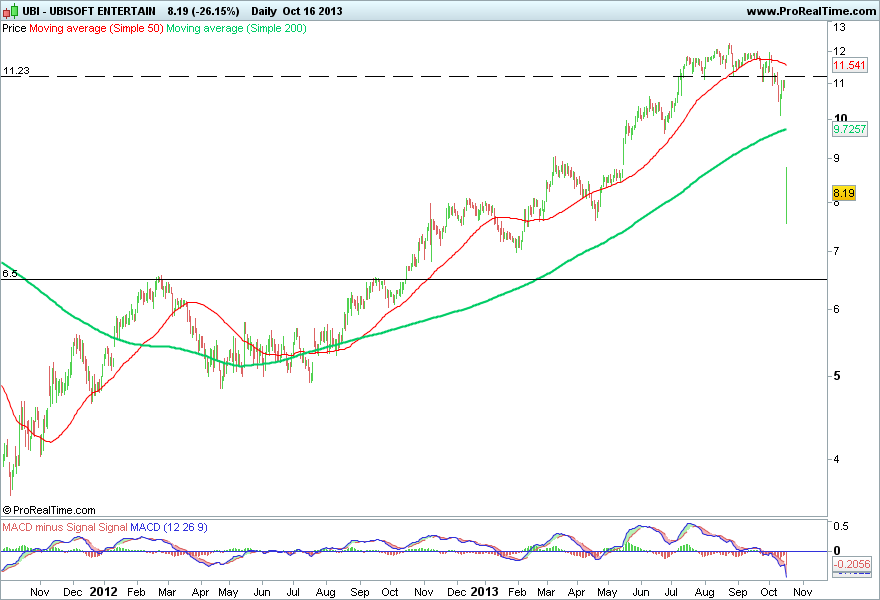Click the candlestick icon beside UBI title
Viewport: 880px width, 600px height.
pos(11,11)
